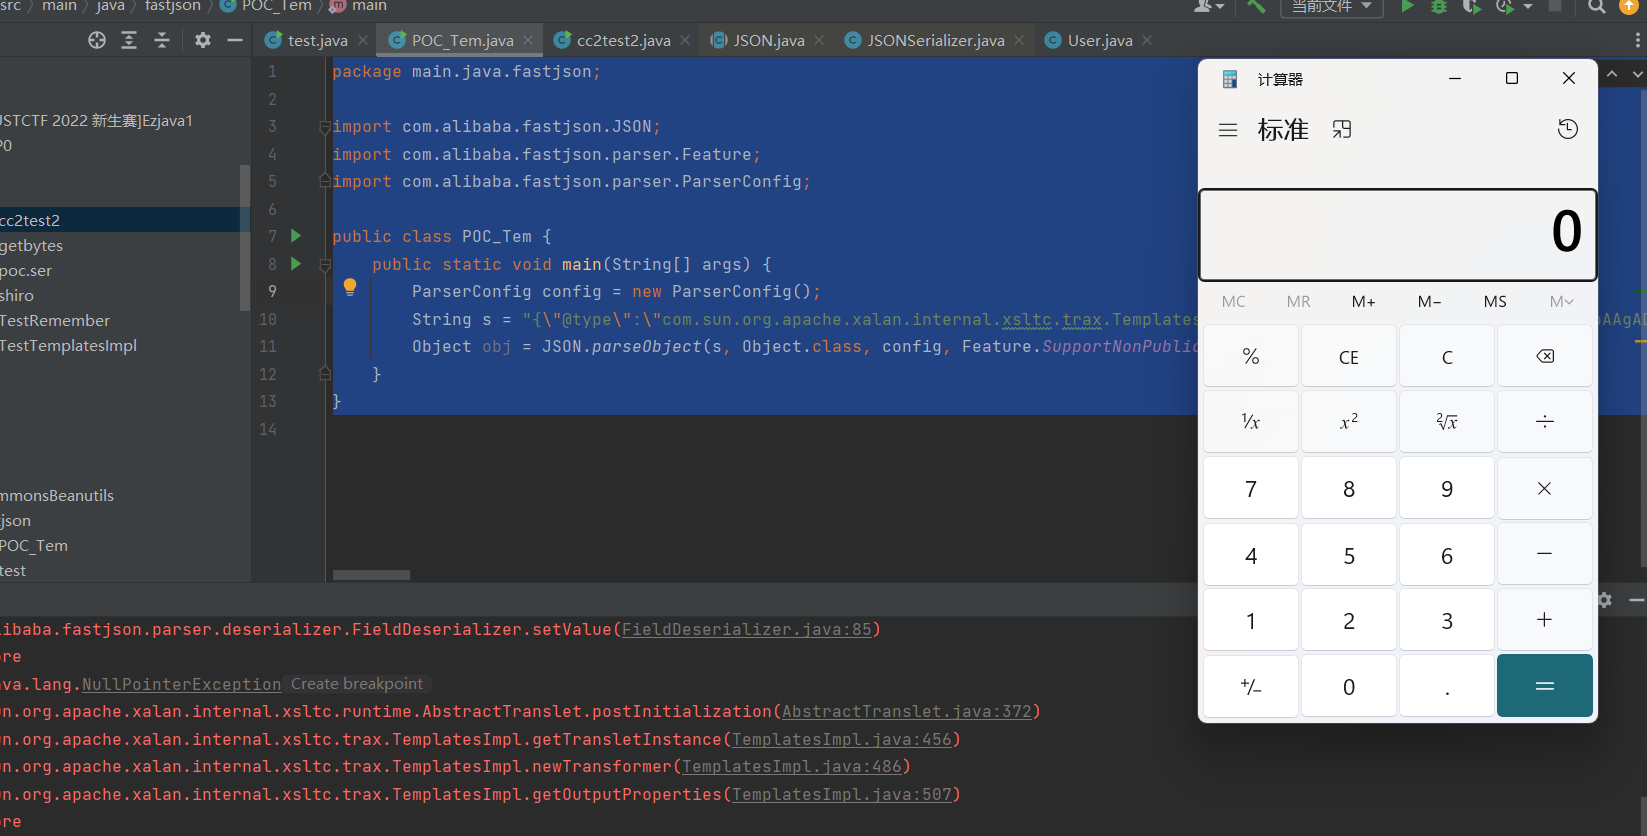Open project panel settings gear

[203, 40]
